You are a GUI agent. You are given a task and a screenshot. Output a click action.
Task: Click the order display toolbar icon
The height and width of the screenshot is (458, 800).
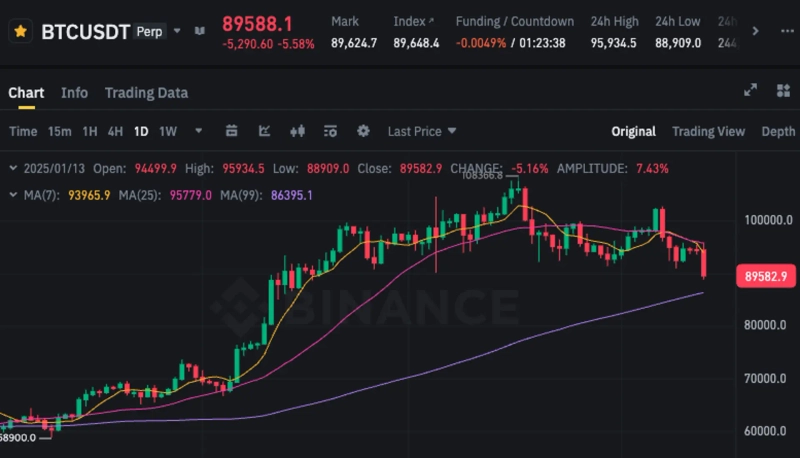(x=330, y=131)
